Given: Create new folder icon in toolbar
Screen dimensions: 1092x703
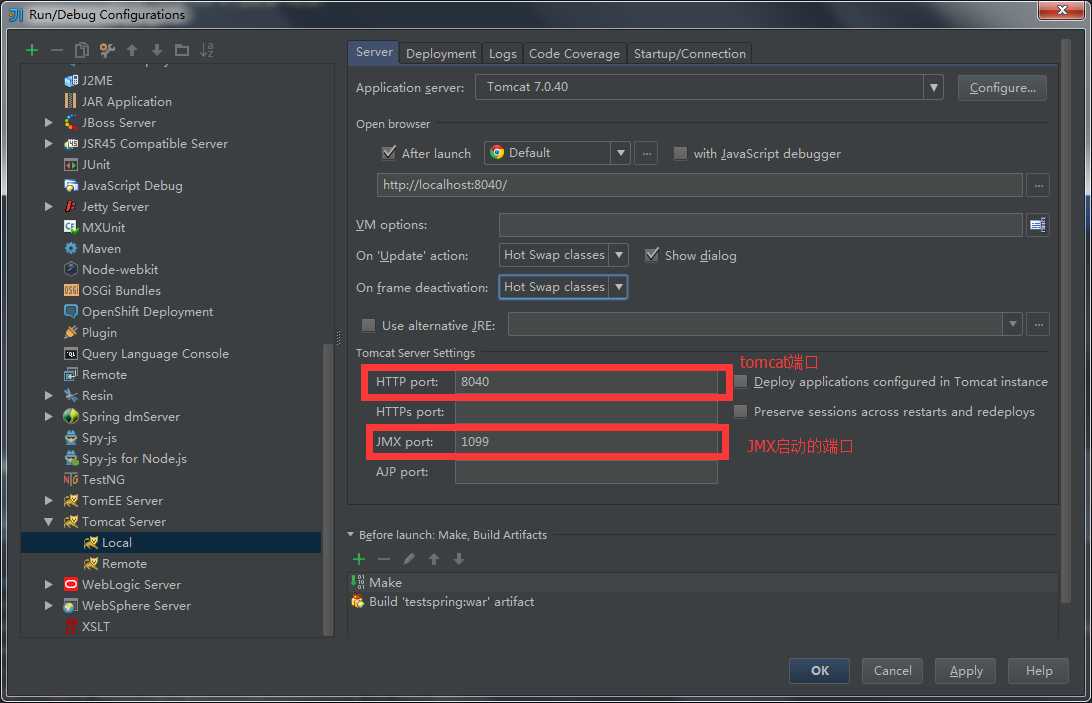Looking at the screenshot, I should (182, 50).
